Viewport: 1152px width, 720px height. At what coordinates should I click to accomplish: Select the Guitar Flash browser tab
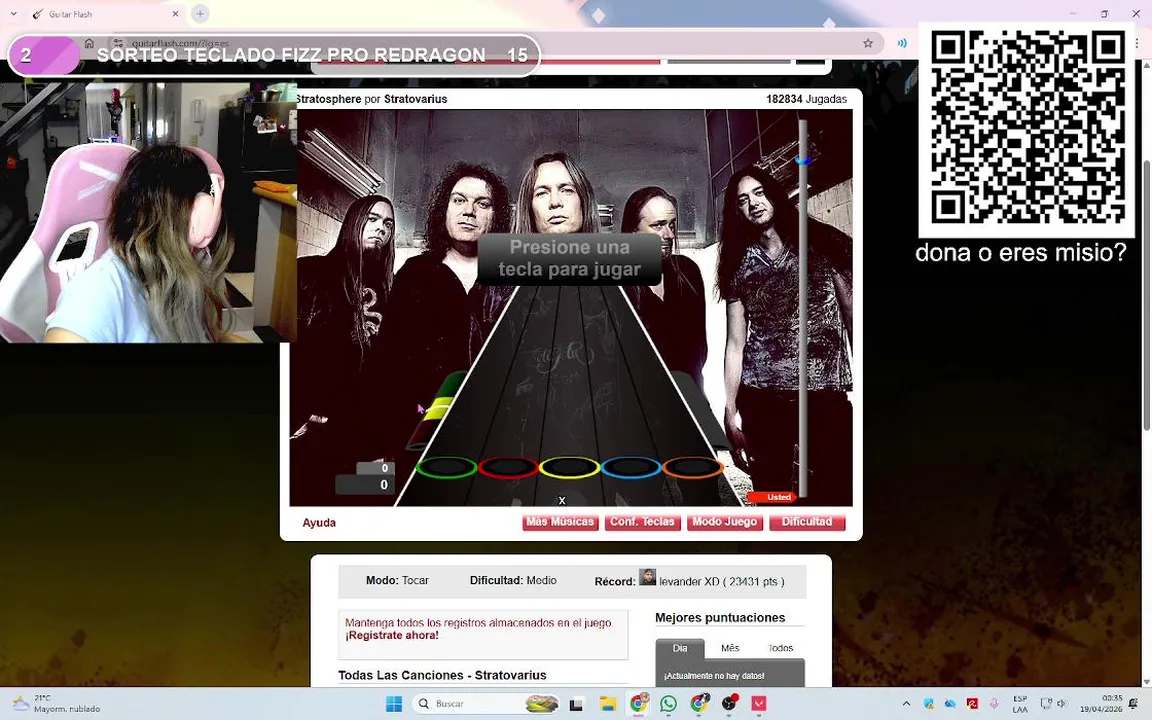tap(107, 14)
